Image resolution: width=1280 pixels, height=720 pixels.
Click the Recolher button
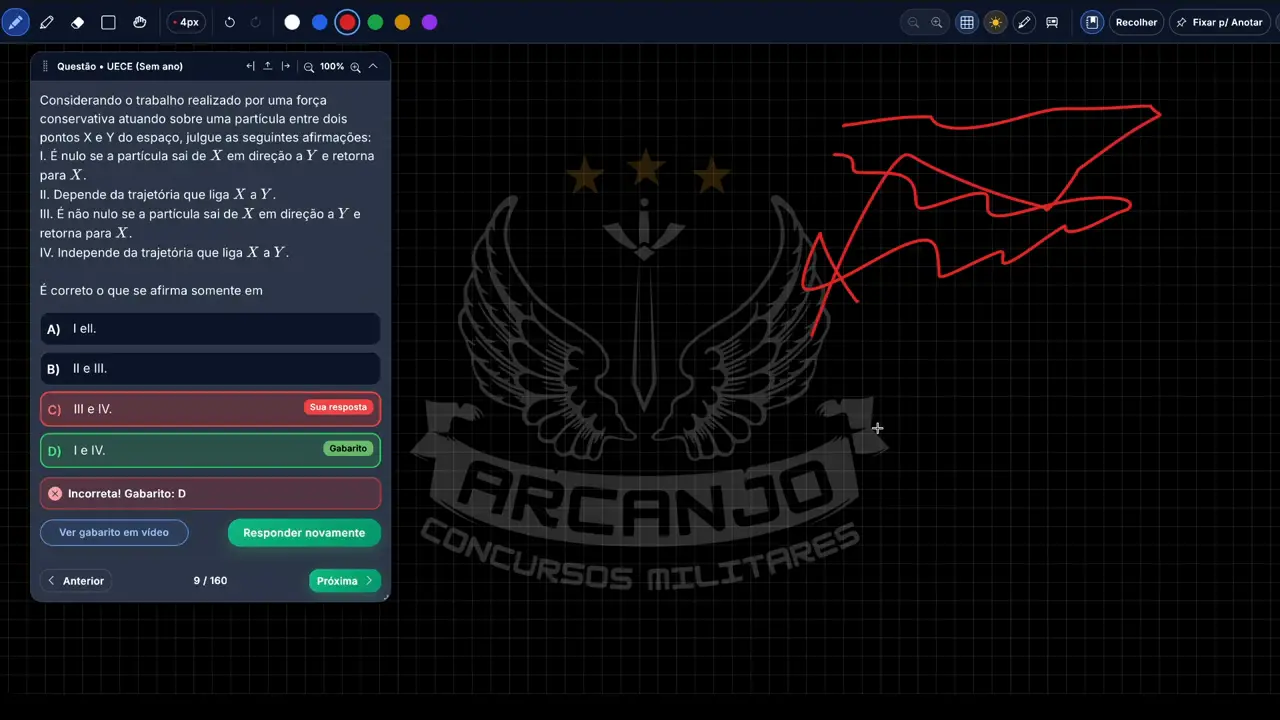coord(1137,22)
